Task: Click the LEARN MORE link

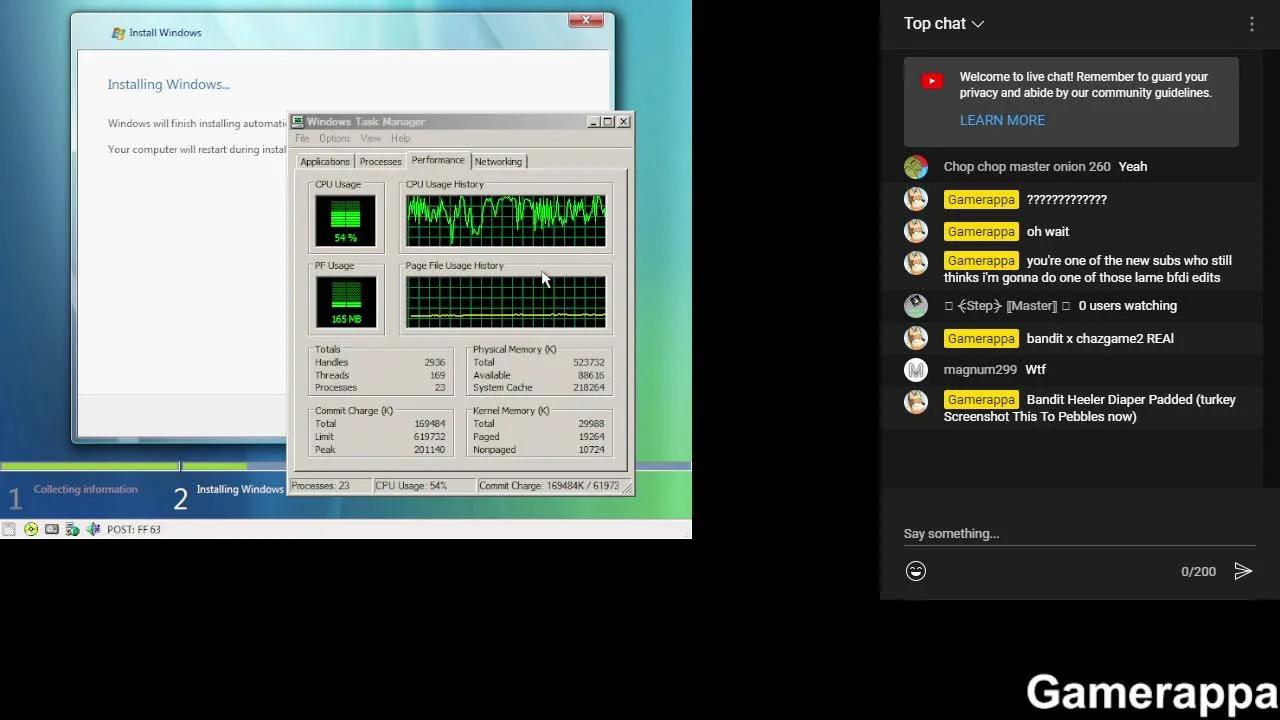Action: (x=1002, y=120)
